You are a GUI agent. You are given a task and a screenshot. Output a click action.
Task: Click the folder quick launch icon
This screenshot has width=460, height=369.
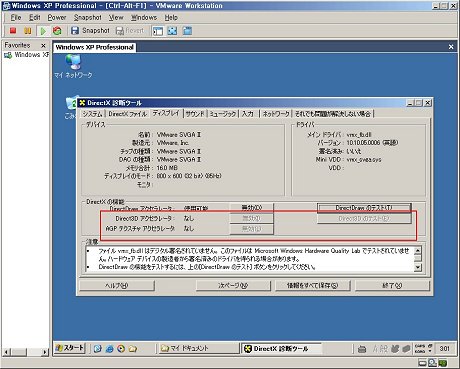pos(133,349)
